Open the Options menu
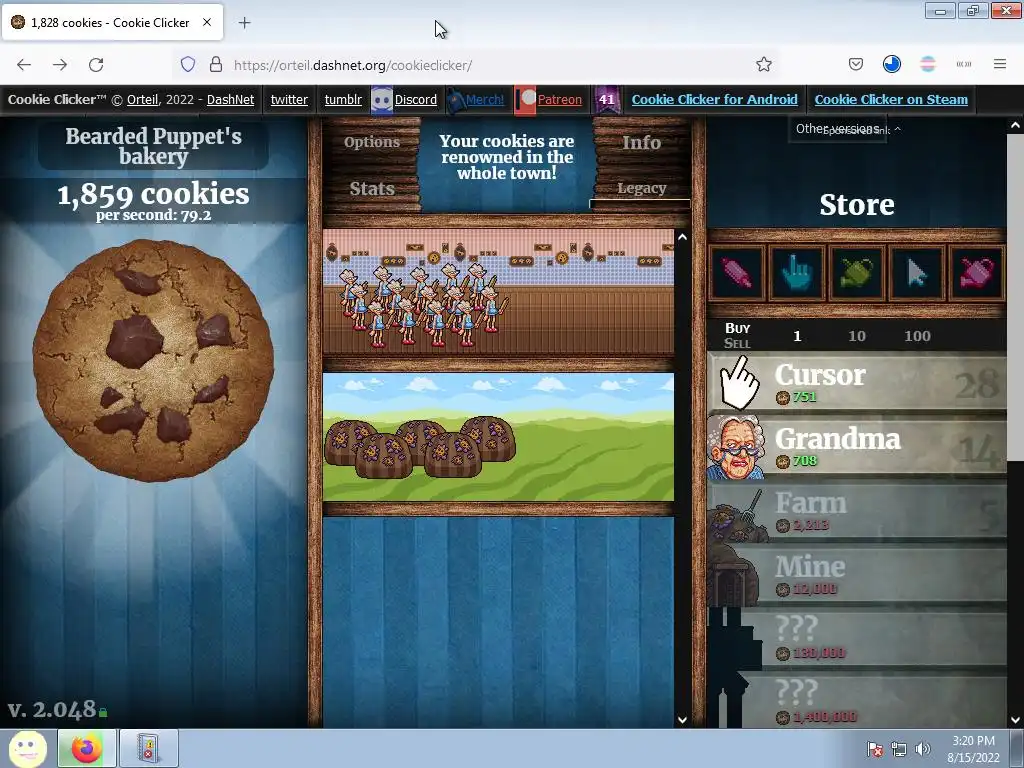 click(372, 142)
